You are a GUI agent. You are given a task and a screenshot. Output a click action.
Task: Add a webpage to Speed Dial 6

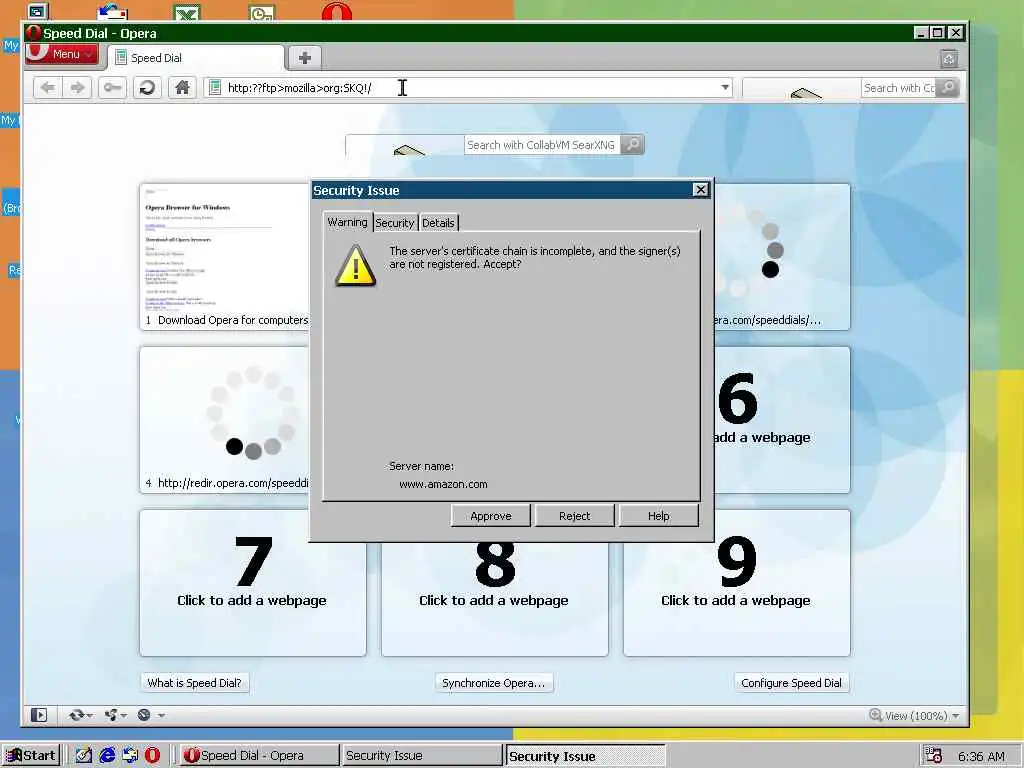[781, 419]
